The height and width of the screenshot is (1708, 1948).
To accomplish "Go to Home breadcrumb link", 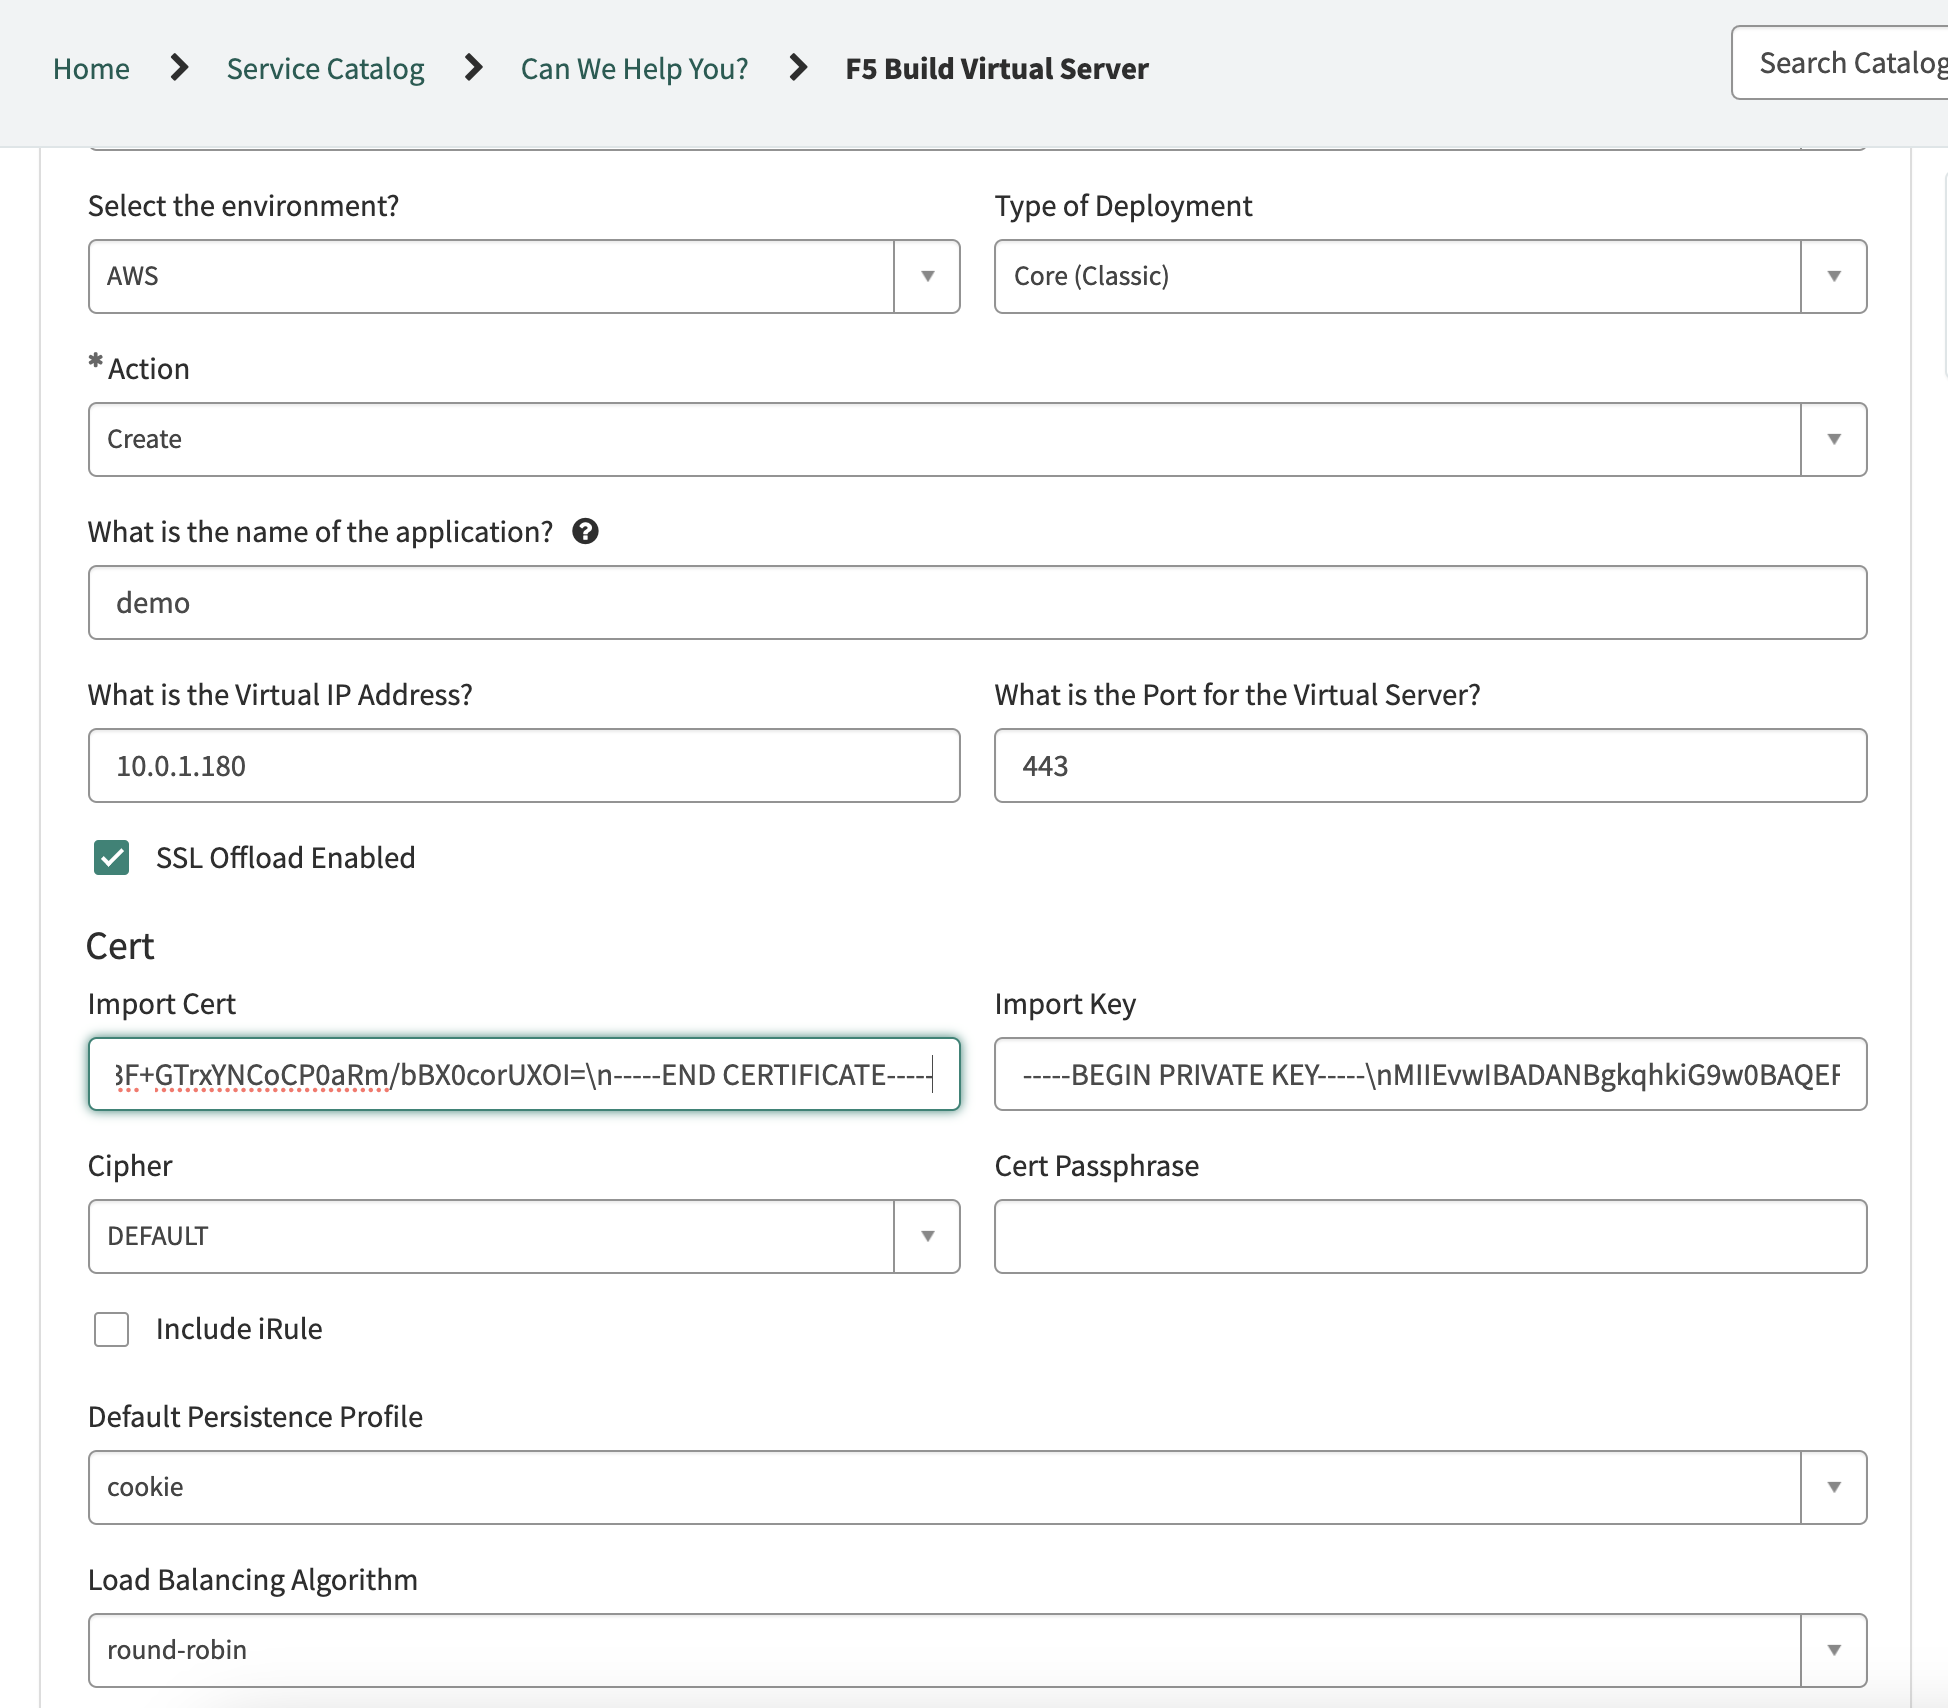I will (x=91, y=68).
